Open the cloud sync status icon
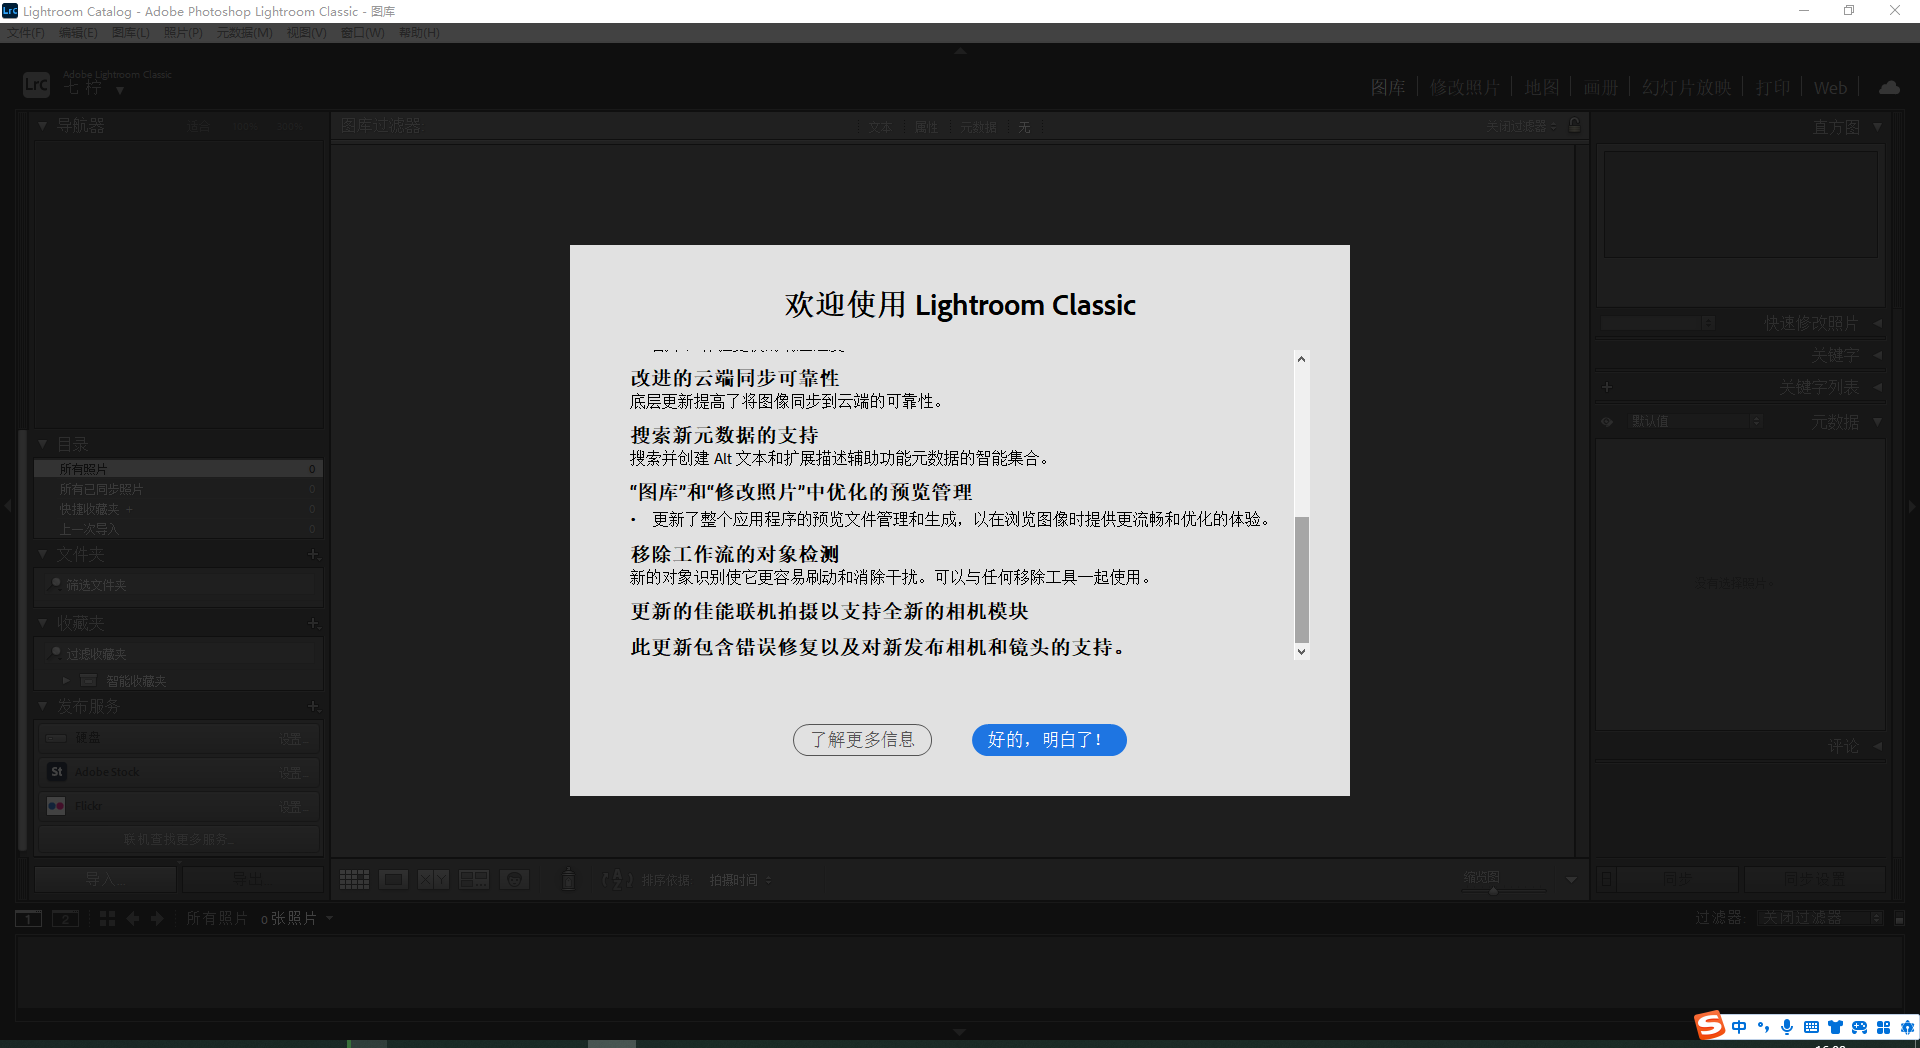Viewport: 1920px width, 1048px height. tap(1889, 87)
